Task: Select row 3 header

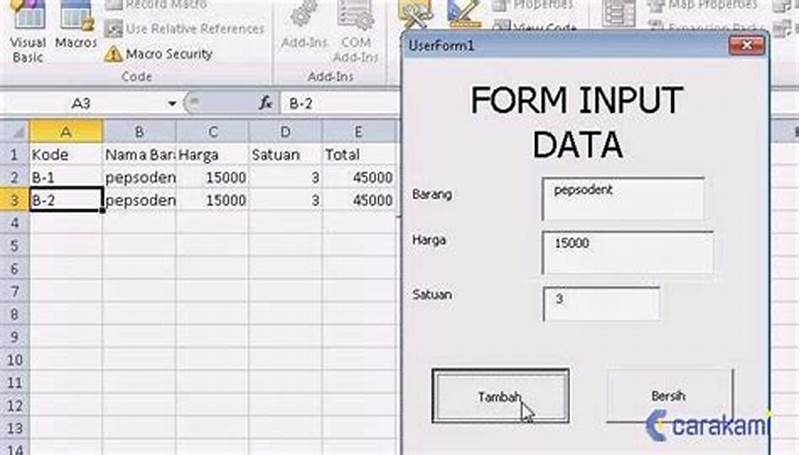Action: point(14,200)
